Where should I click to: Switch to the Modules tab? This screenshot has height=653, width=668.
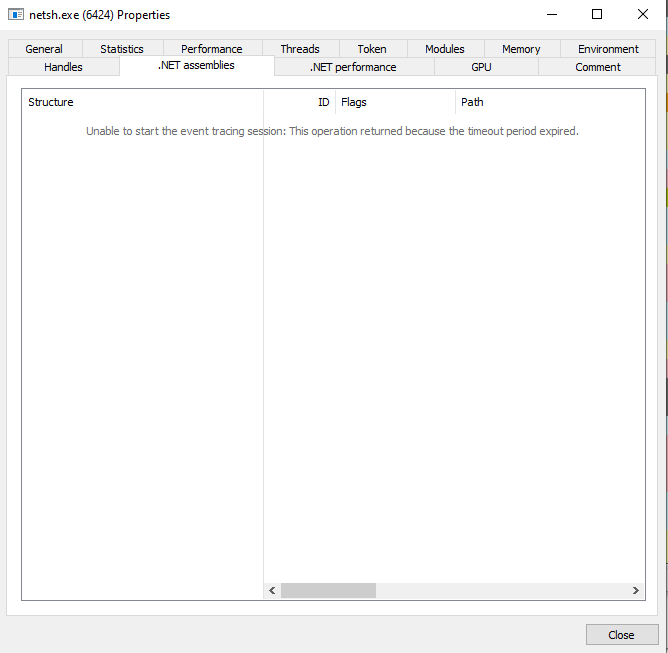(445, 49)
